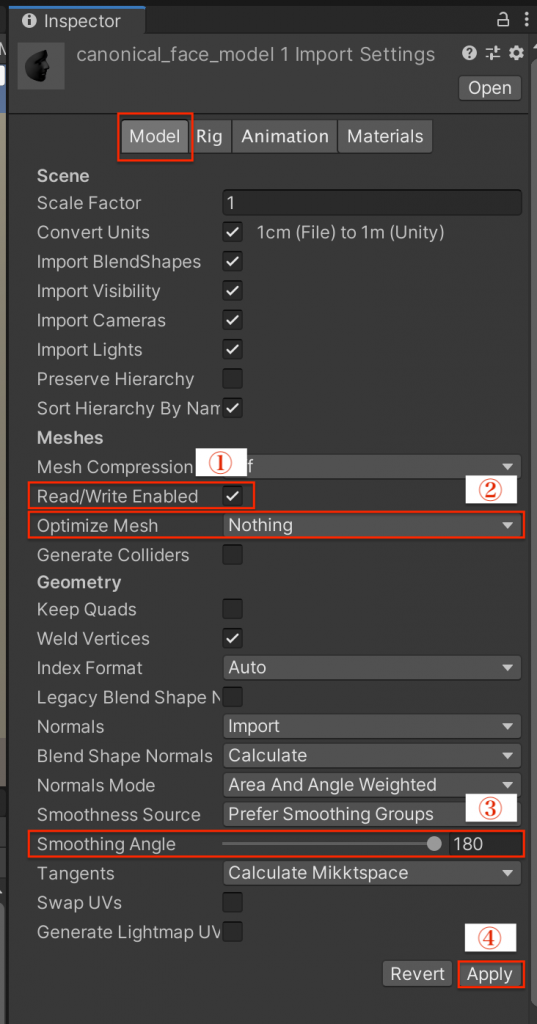The image size is (537, 1024).
Task: Expand the Normals Mode dropdown
Action: (372, 785)
